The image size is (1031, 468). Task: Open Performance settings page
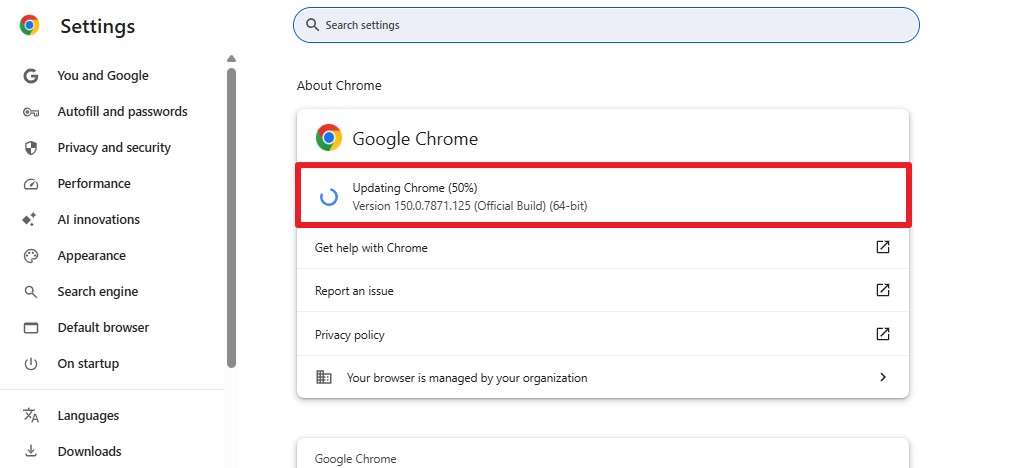click(x=94, y=183)
